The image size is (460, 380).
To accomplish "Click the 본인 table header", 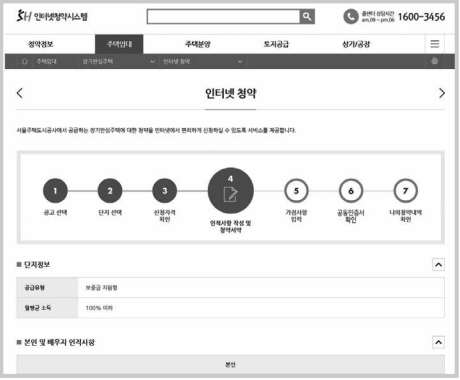I will click(x=231, y=364).
